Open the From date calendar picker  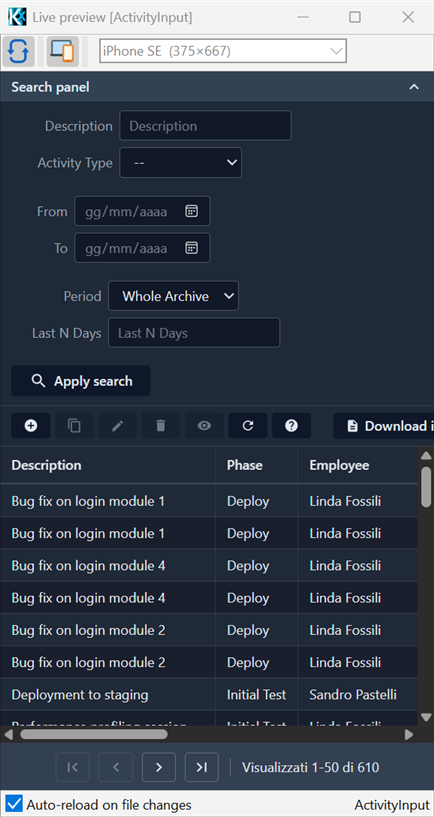192,211
